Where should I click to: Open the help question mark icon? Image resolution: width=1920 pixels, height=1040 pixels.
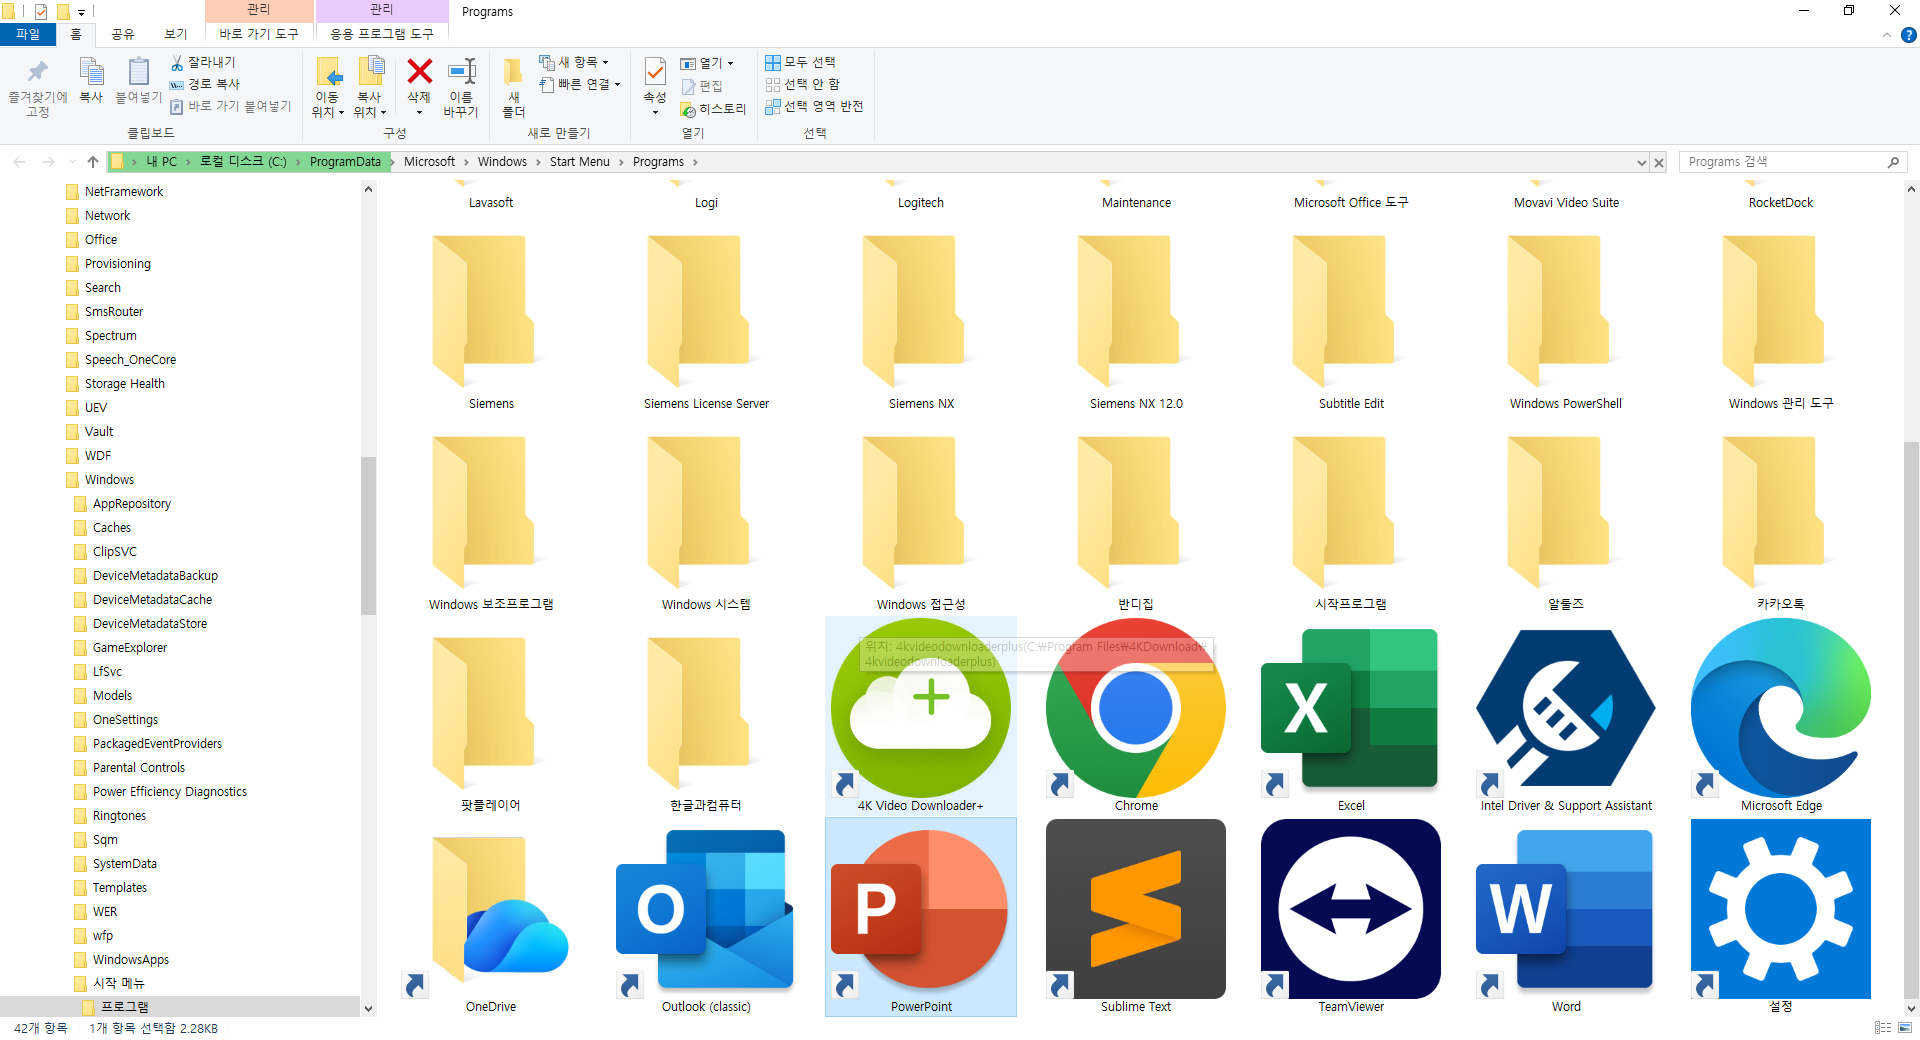pyautogui.click(x=1908, y=35)
